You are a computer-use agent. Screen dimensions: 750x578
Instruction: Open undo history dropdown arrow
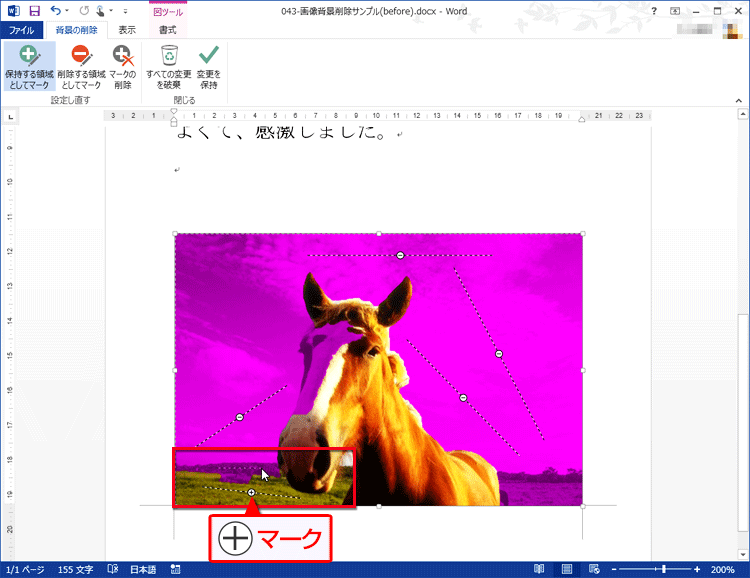(67, 11)
